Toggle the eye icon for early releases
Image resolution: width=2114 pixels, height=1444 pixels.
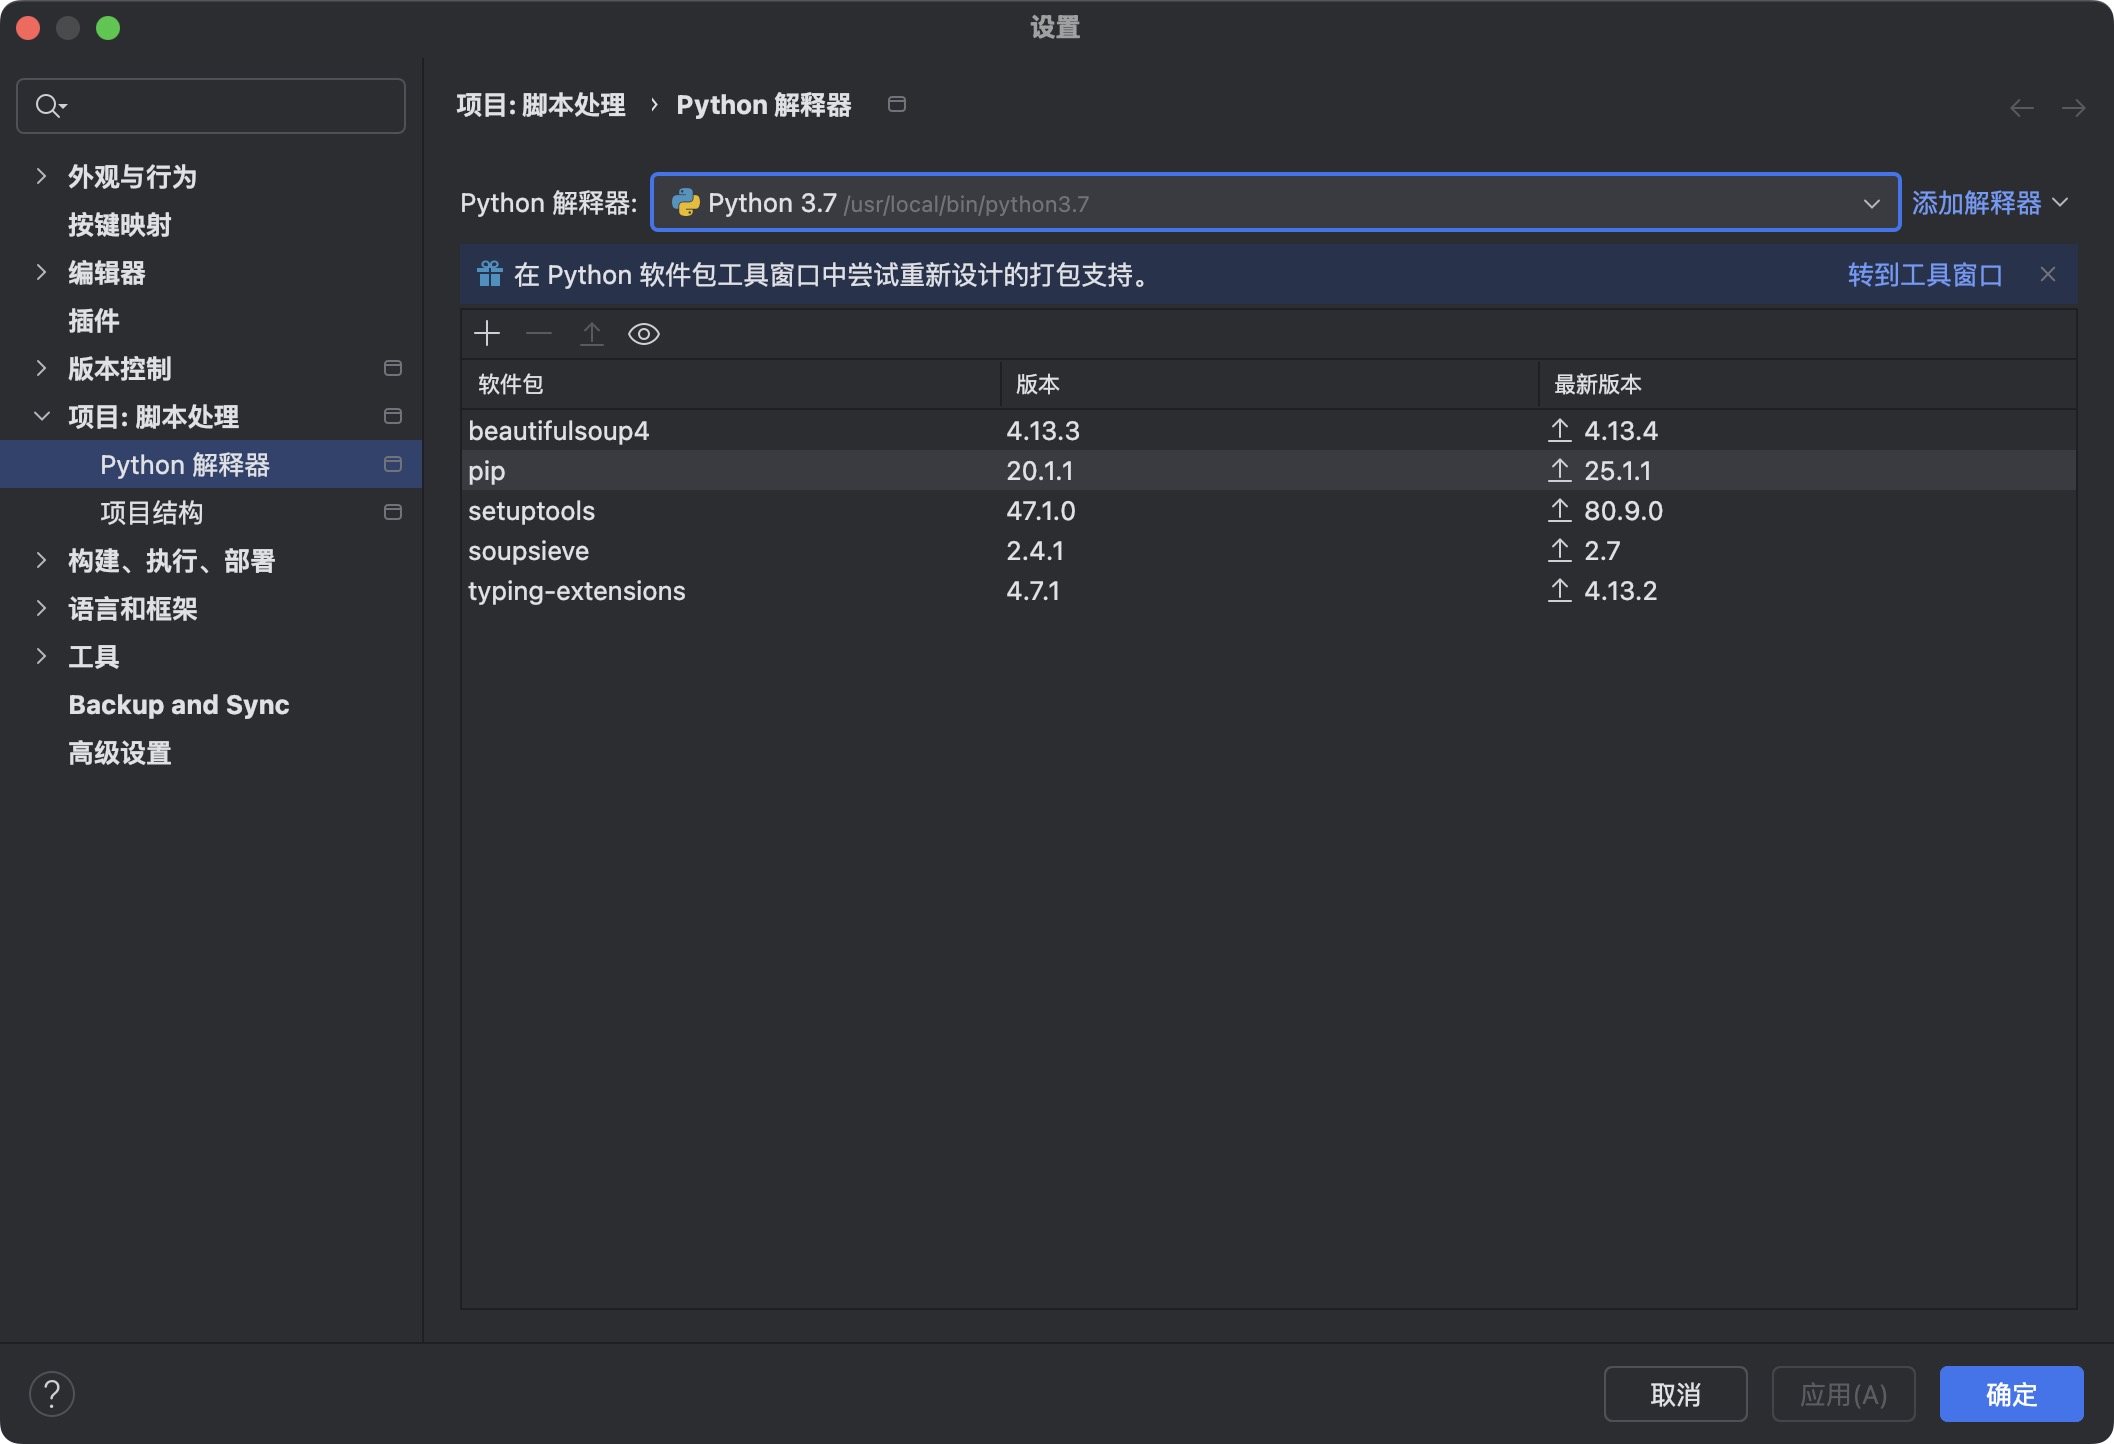[x=643, y=334]
